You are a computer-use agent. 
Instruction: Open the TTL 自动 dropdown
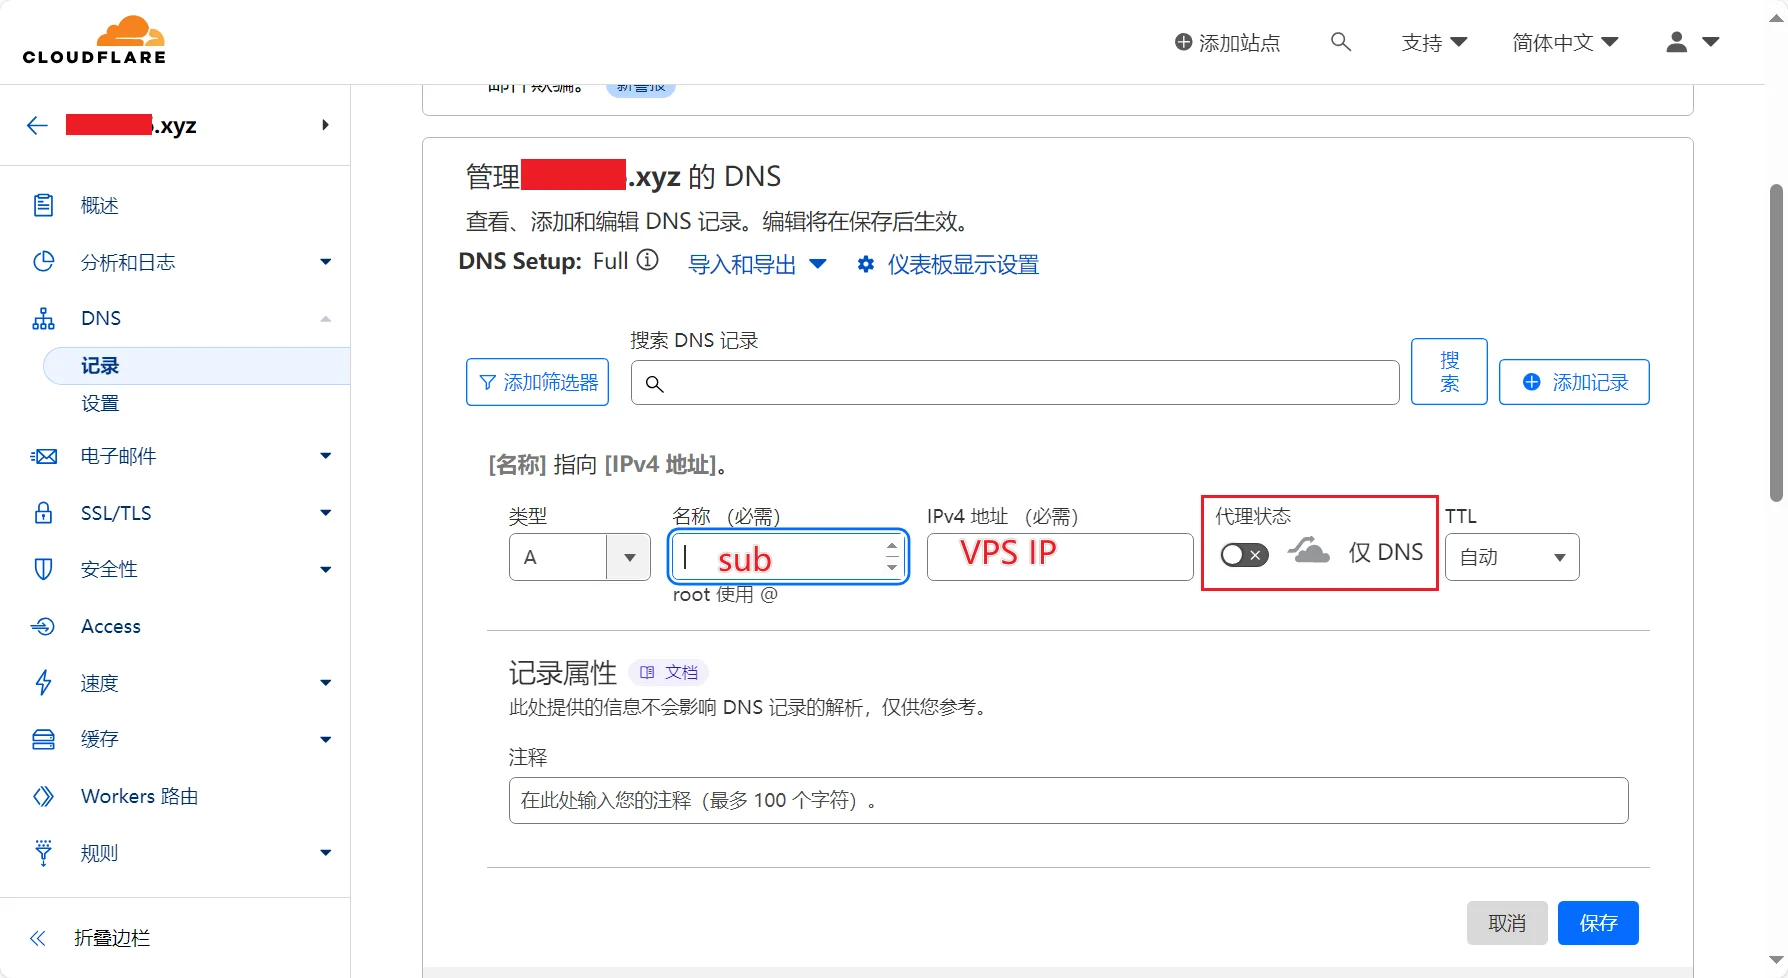tap(1512, 557)
